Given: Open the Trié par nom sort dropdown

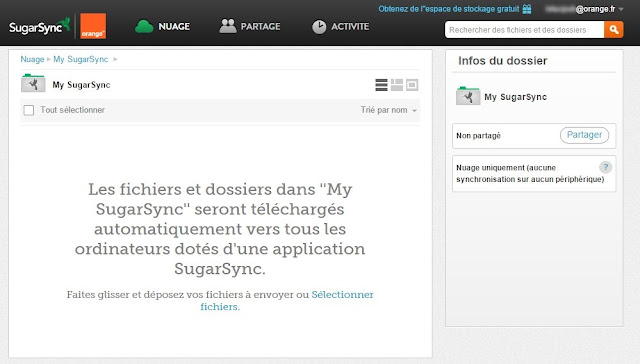Looking at the screenshot, I should click(x=388, y=110).
